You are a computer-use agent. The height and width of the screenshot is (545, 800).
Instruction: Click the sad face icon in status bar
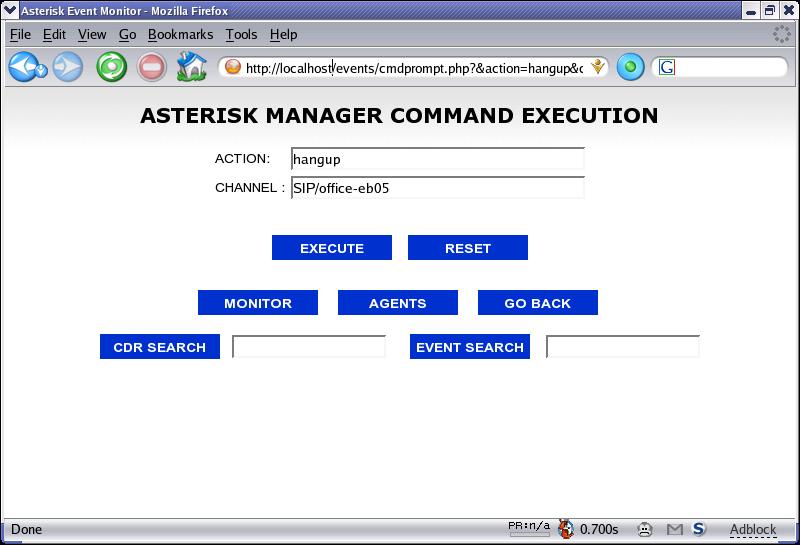point(646,529)
